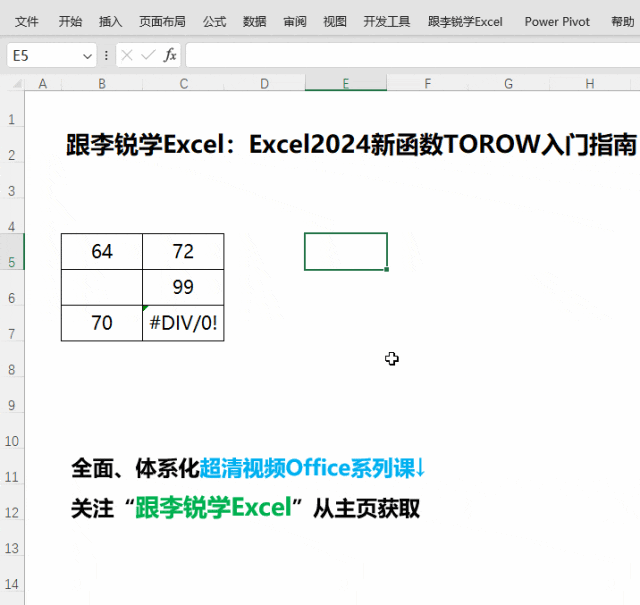This screenshot has width=640, height=605.
Task: Select column B header
Action: click(102, 84)
